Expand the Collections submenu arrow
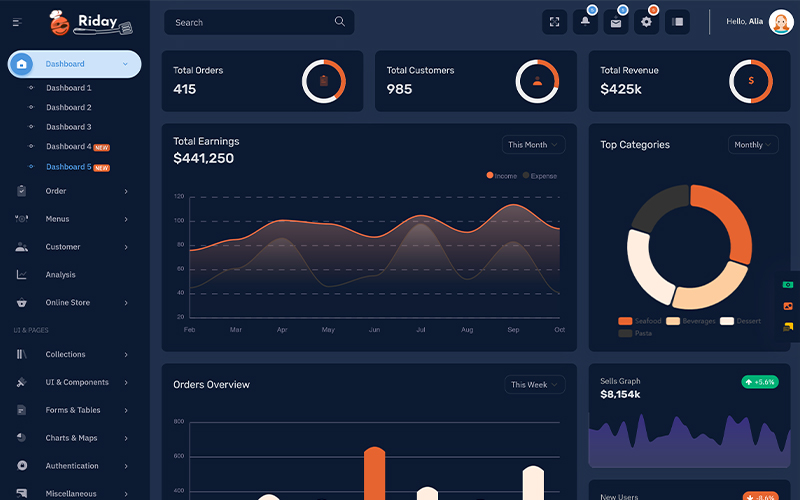 click(x=126, y=355)
